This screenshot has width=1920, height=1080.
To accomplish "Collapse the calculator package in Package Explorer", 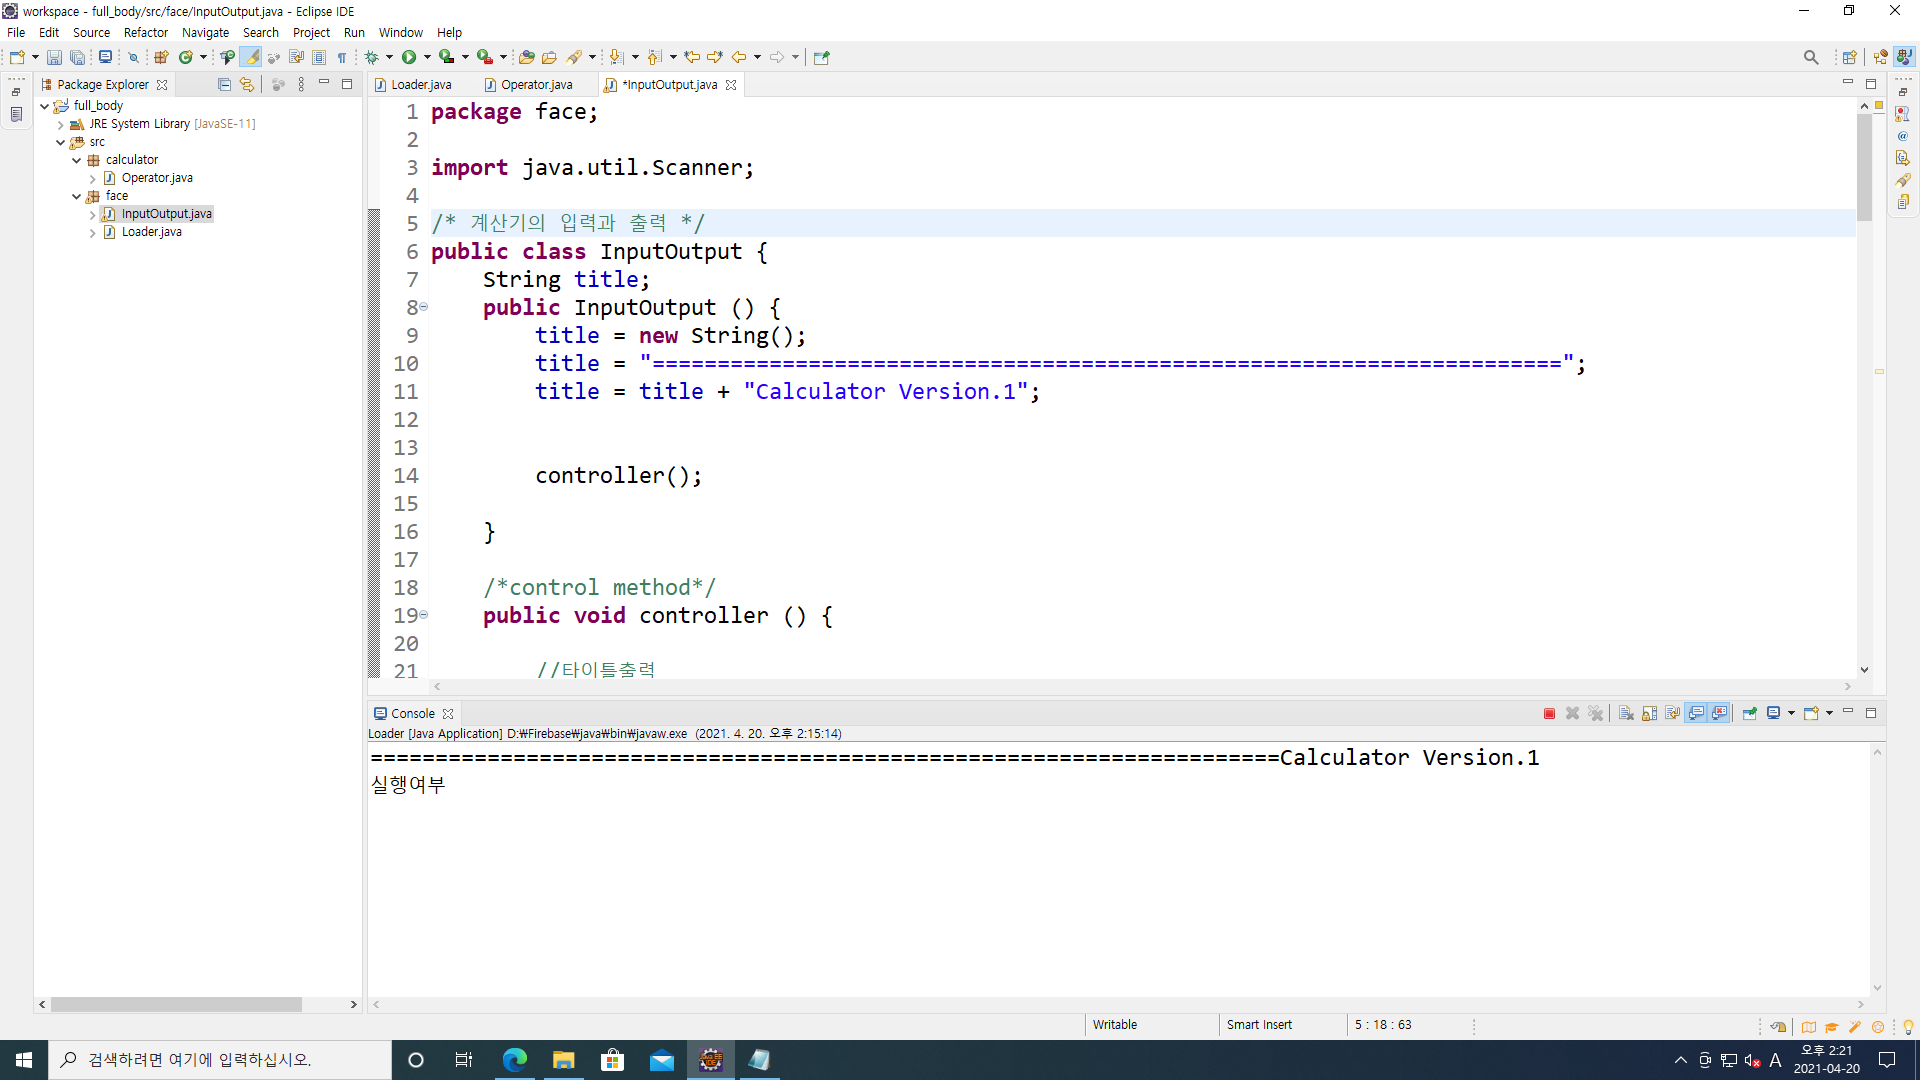I will point(77,159).
